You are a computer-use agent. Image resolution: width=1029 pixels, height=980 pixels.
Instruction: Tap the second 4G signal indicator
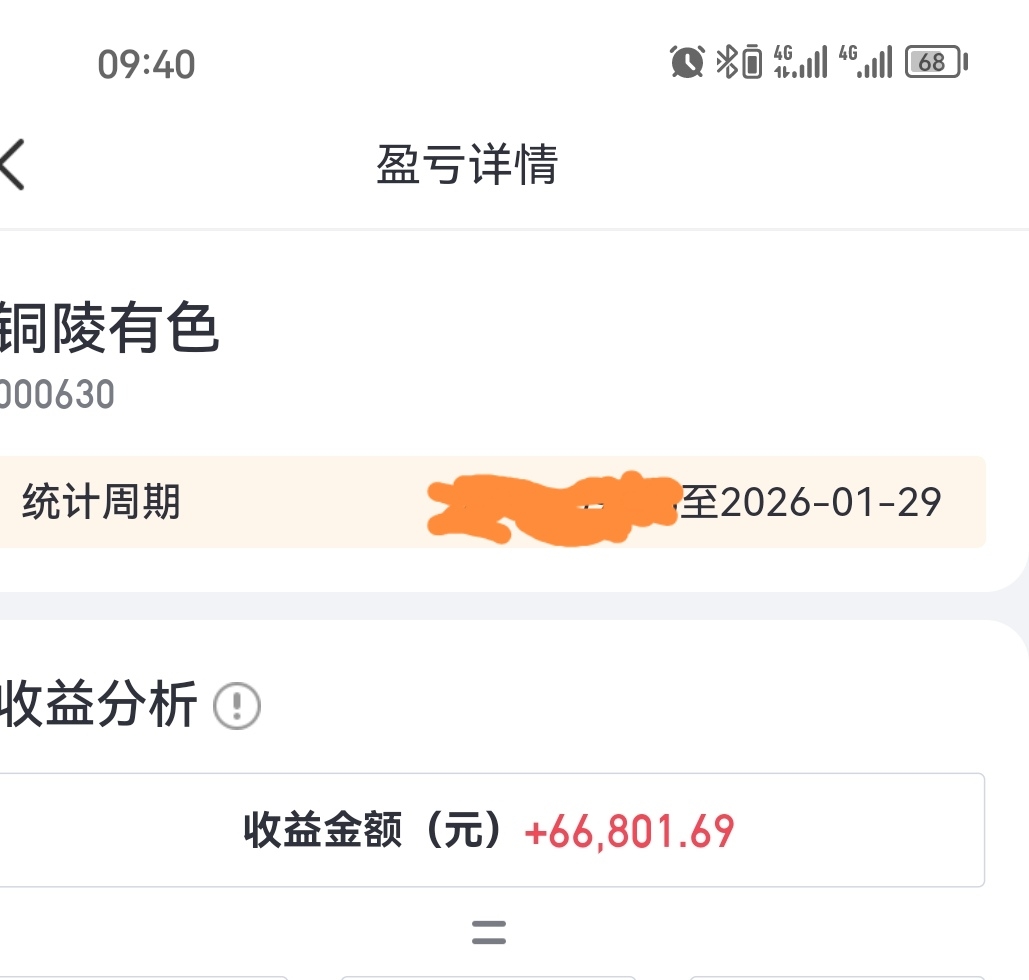point(865,62)
